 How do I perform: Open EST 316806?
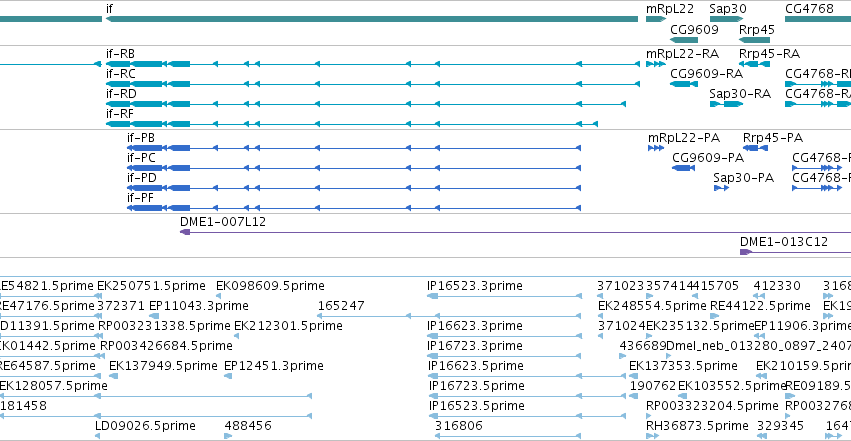(x=459, y=426)
